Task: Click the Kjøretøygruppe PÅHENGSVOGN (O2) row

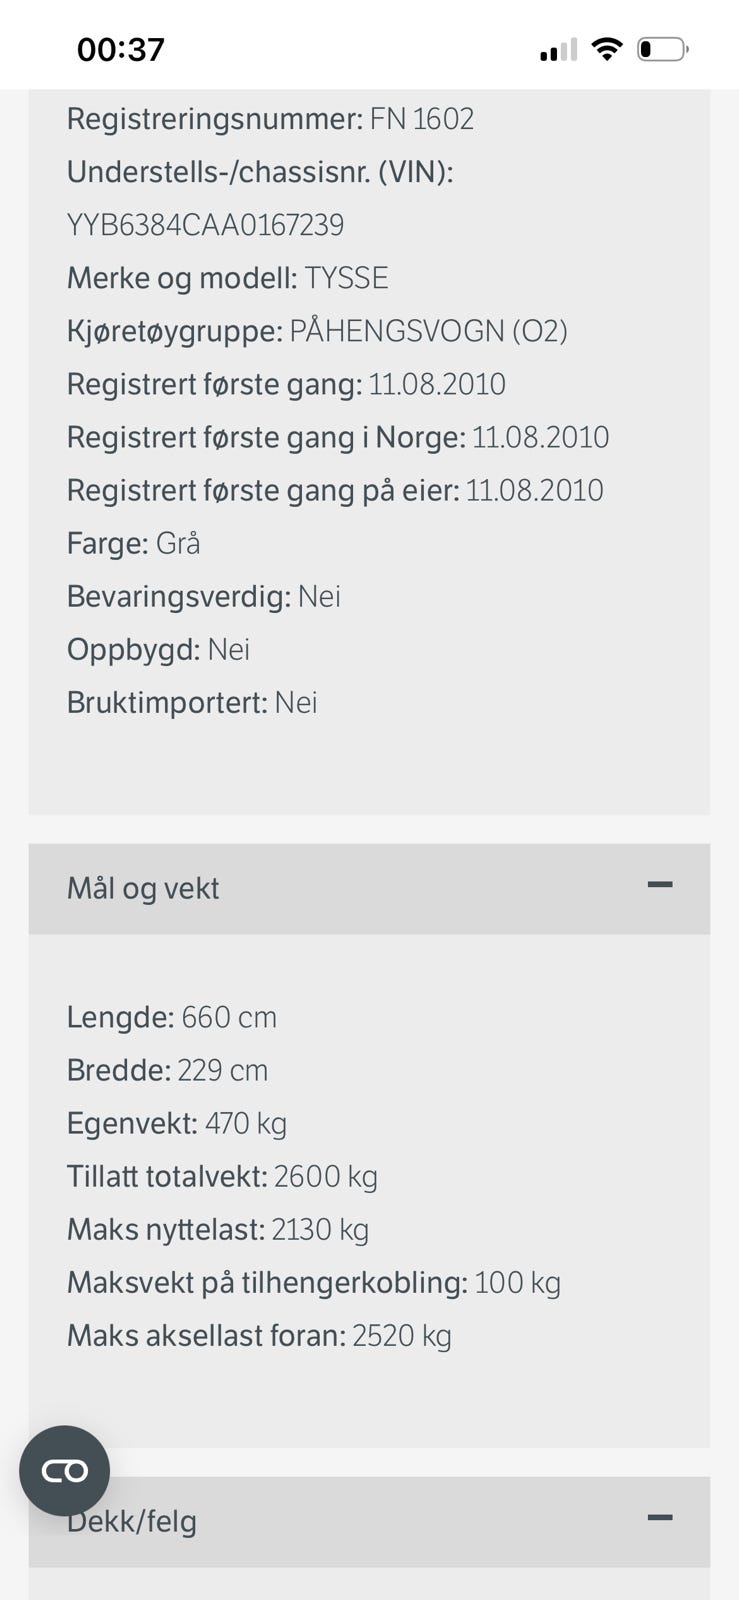Action: (x=317, y=331)
